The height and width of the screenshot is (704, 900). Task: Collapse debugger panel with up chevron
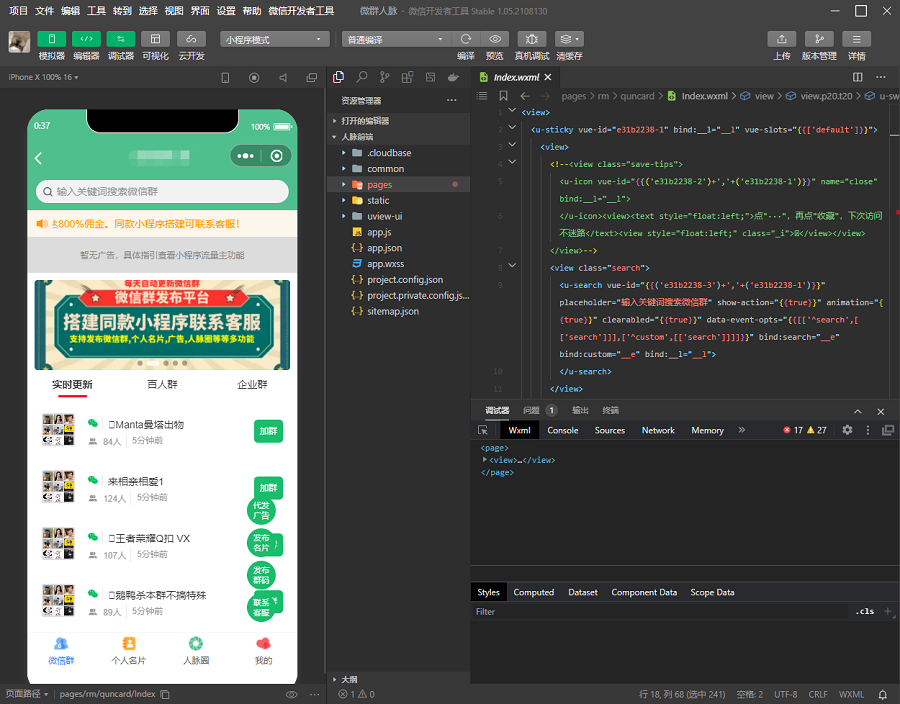[858, 411]
